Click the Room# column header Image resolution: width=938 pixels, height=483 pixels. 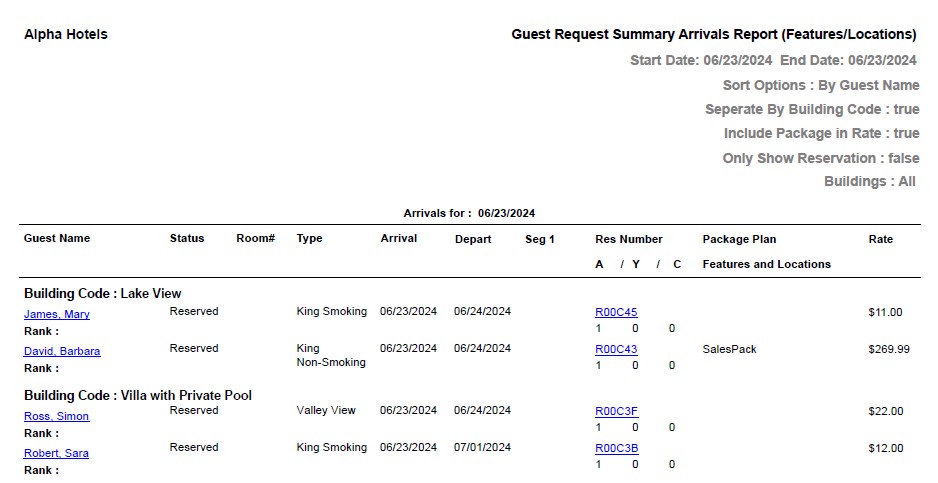coord(255,238)
